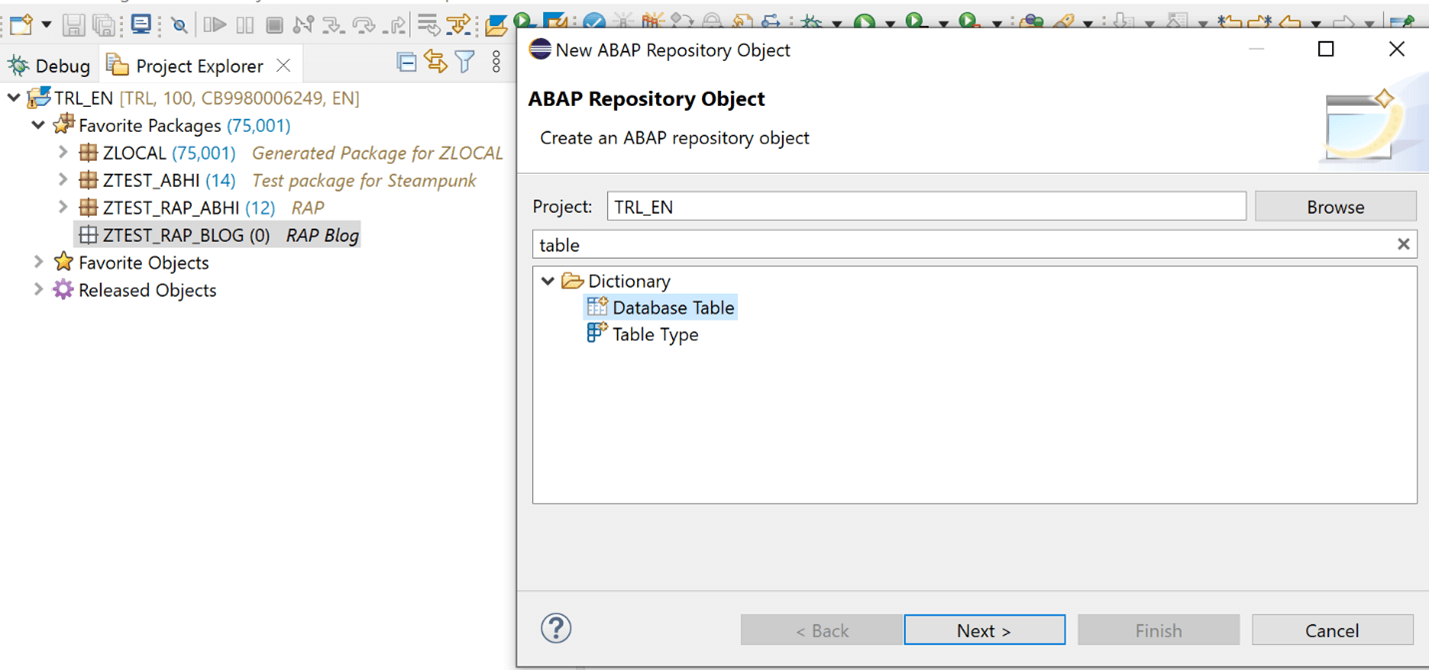Click the filter funnel icon

point(465,62)
